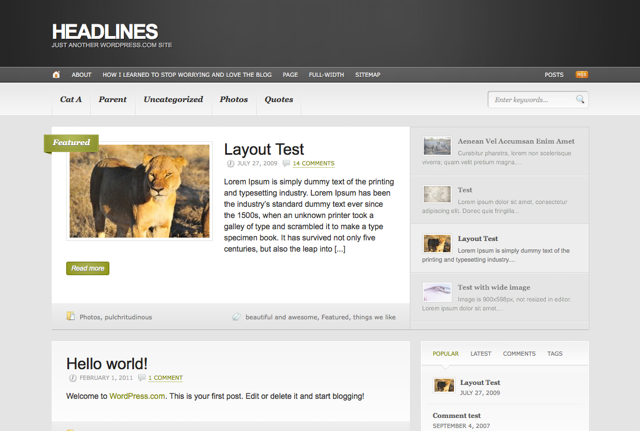Open the Full-Width page menu

point(326,75)
